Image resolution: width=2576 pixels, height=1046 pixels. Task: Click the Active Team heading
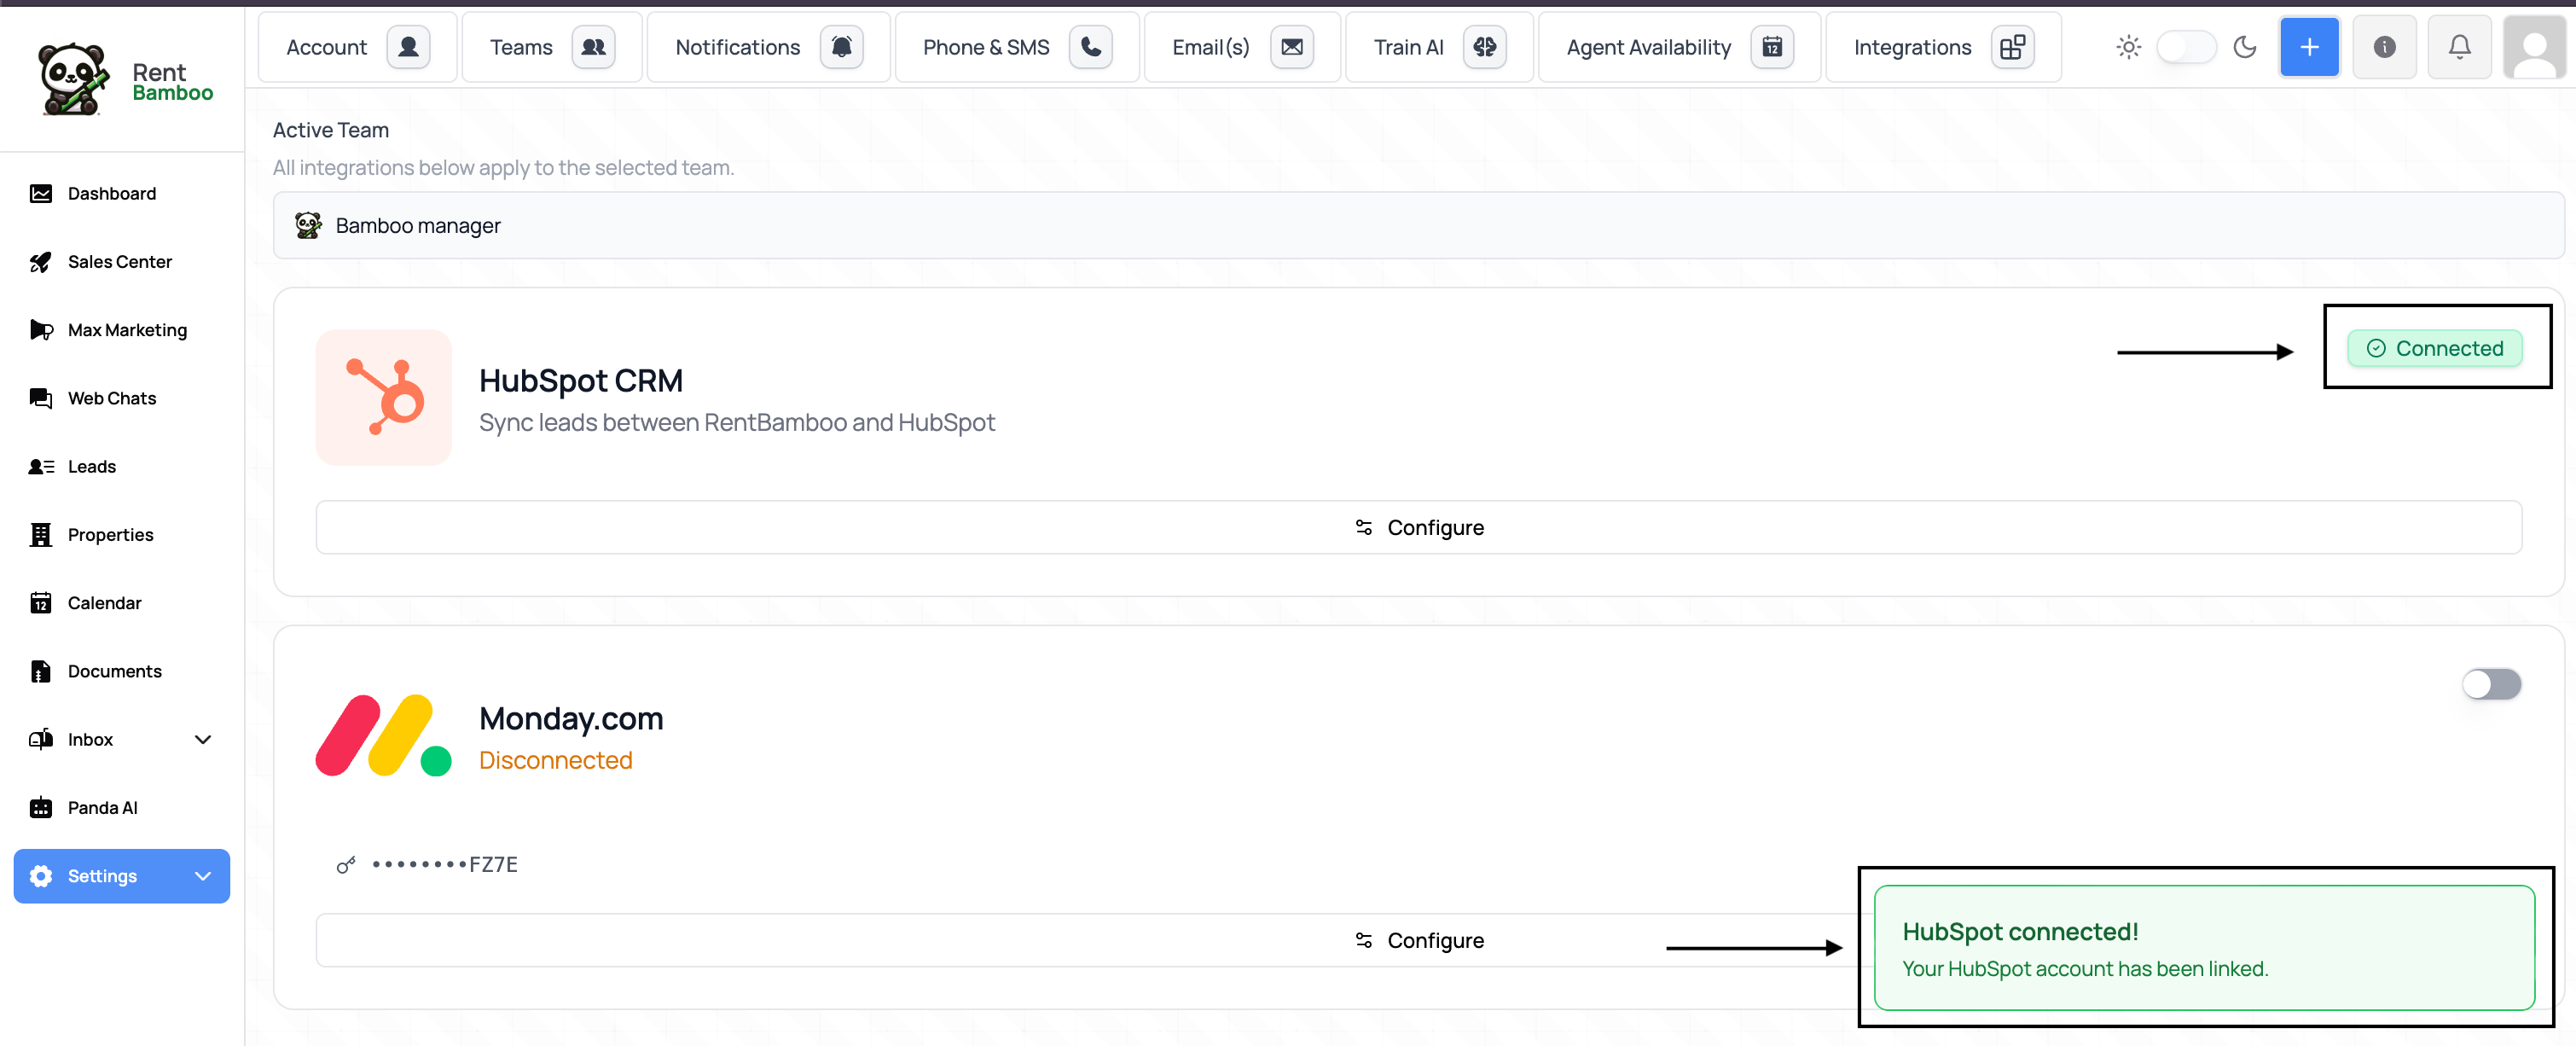pyautogui.click(x=331, y=130)
